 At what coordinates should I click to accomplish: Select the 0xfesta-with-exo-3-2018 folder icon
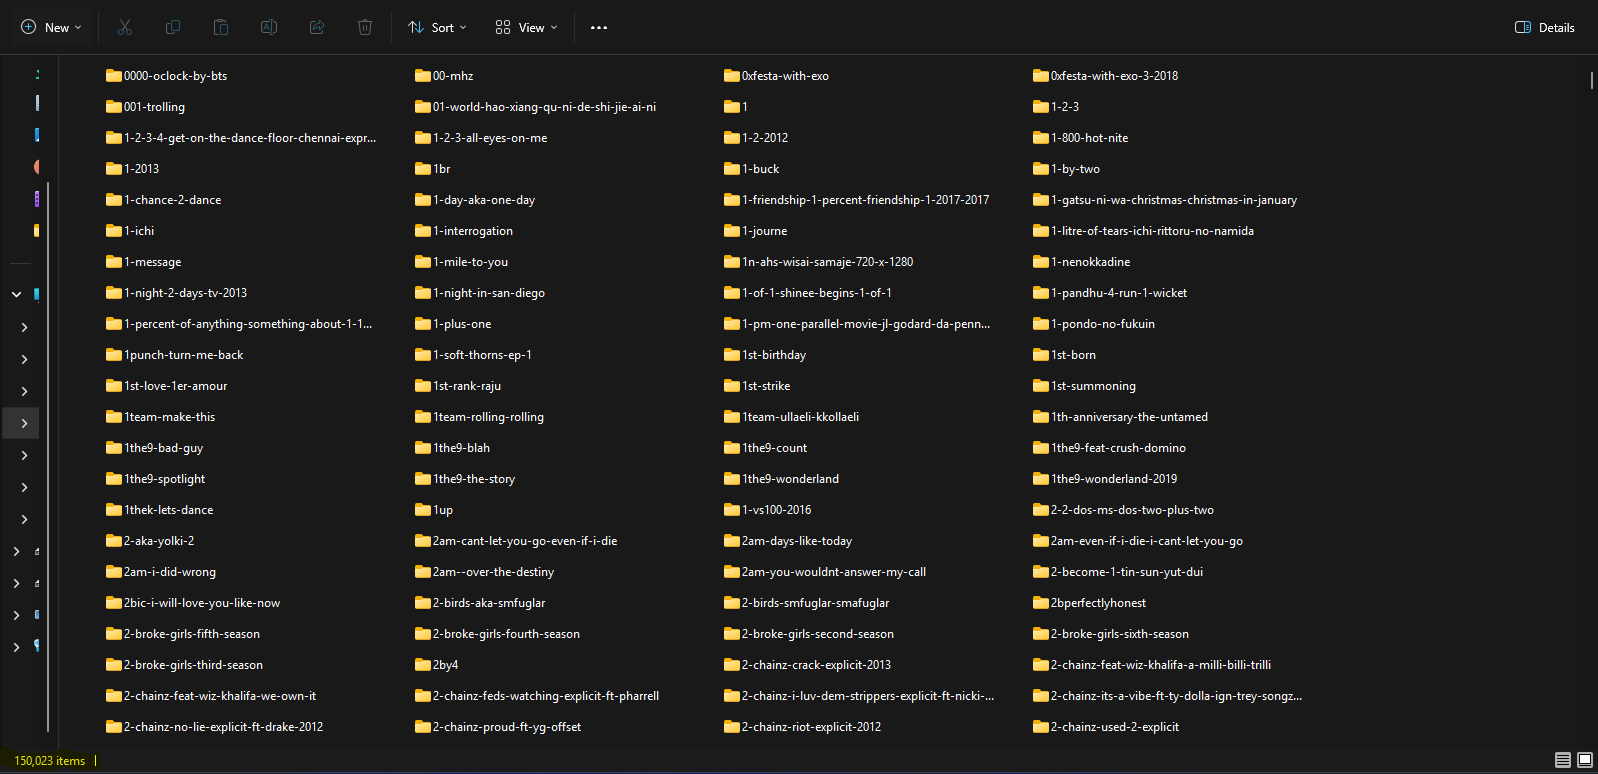[x=1041, y=75]
